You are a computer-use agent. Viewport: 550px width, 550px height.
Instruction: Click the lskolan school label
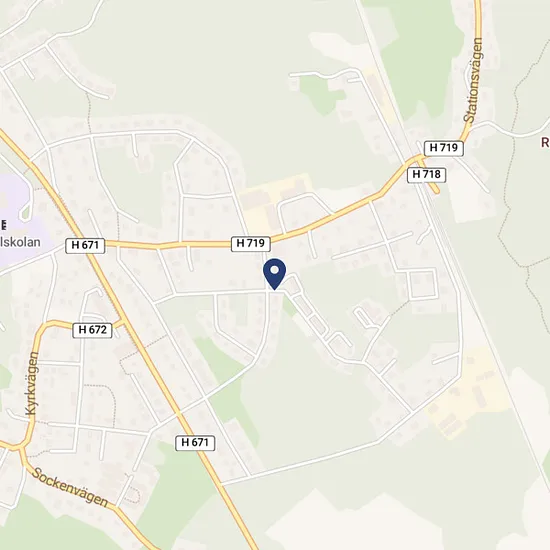(x=20, y=242)
